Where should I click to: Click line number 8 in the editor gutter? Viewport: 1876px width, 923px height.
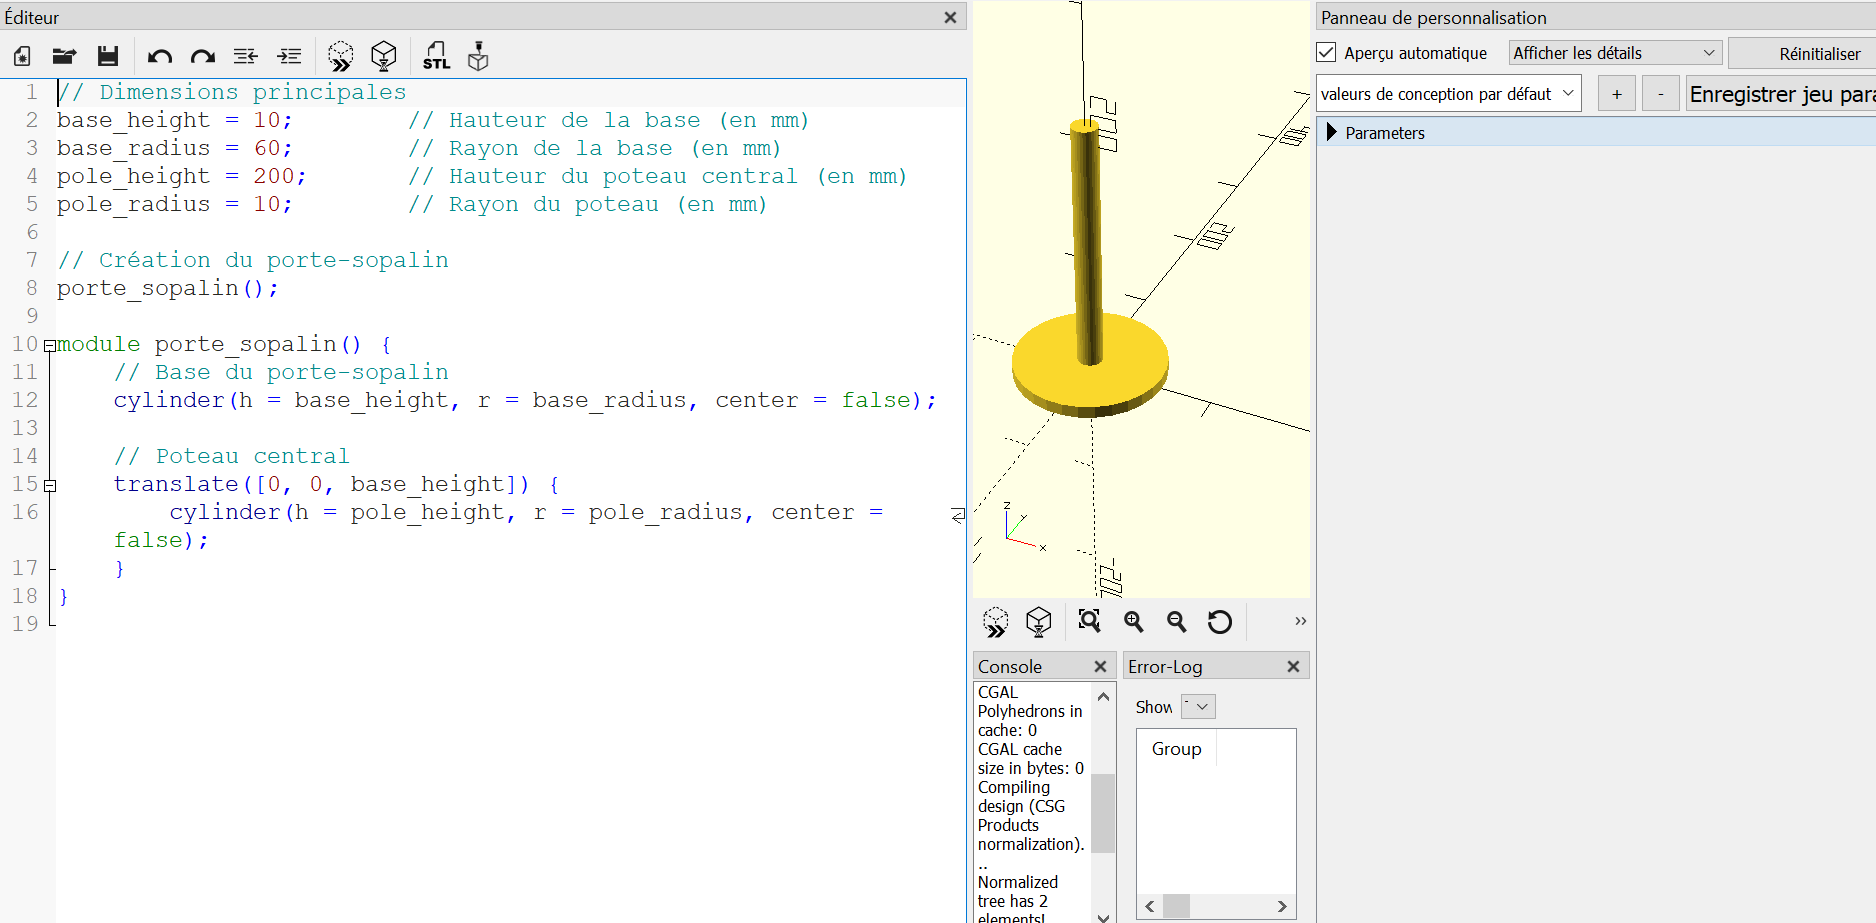coord(32,288)
